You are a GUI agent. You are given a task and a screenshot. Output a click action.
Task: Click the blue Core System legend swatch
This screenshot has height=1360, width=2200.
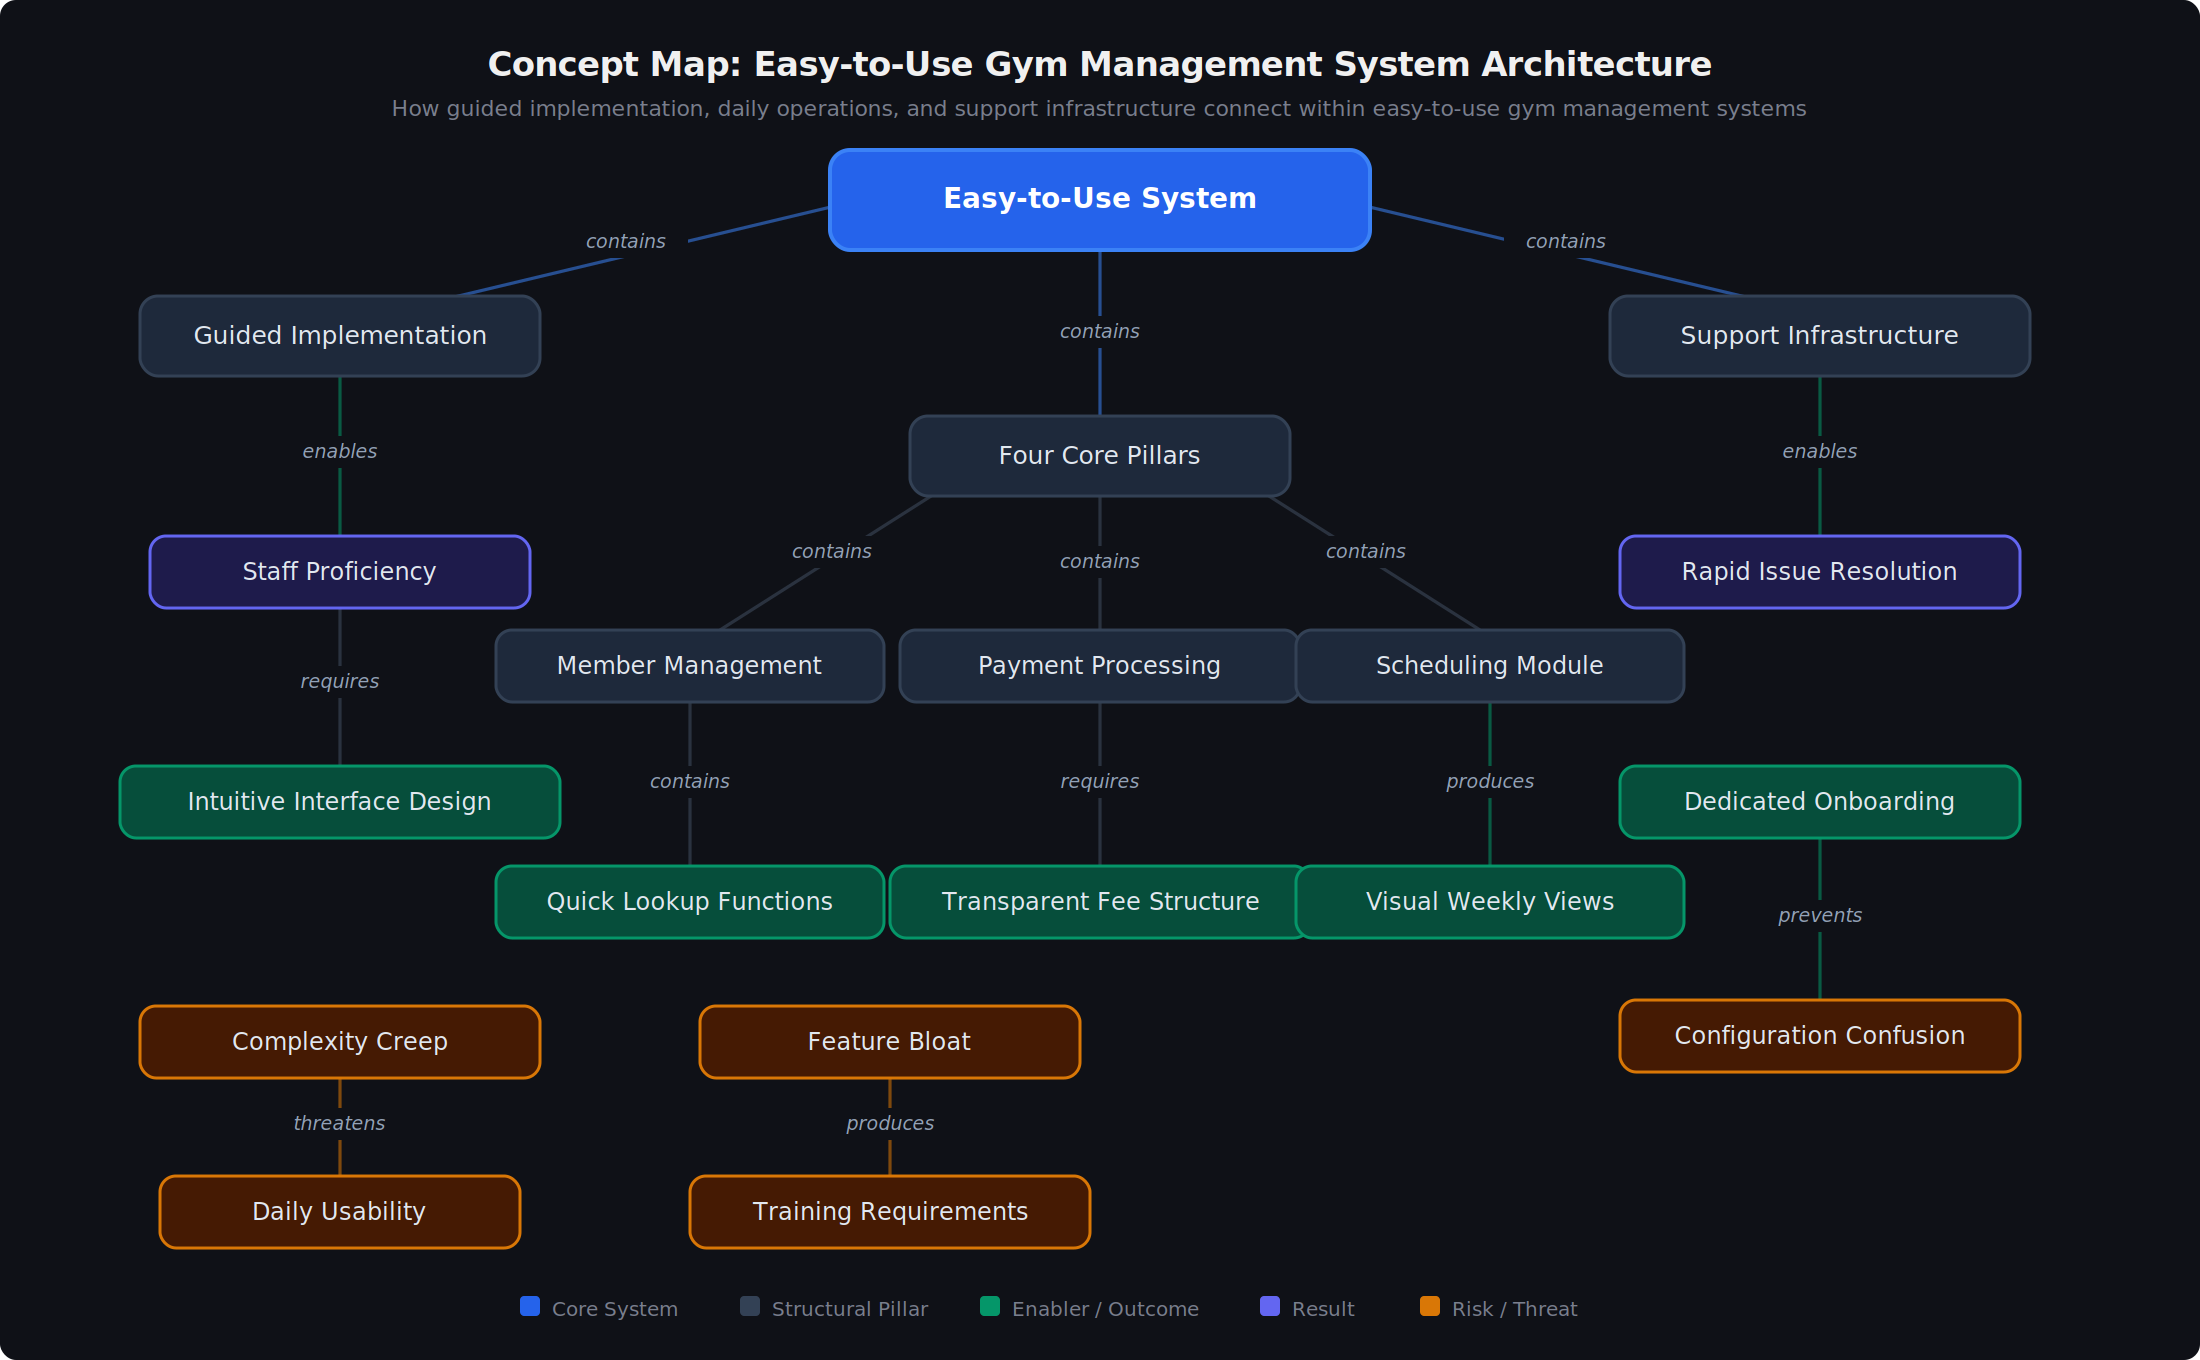530,1306
